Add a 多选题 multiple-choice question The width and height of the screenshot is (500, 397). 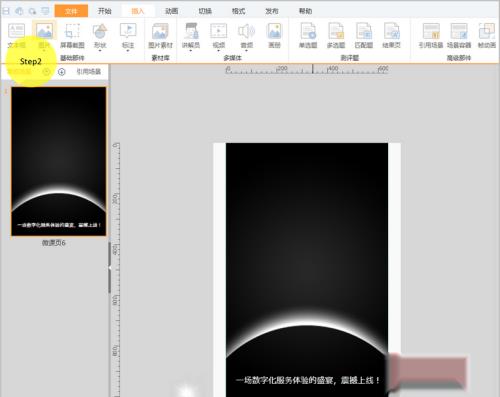click(336, 35)
